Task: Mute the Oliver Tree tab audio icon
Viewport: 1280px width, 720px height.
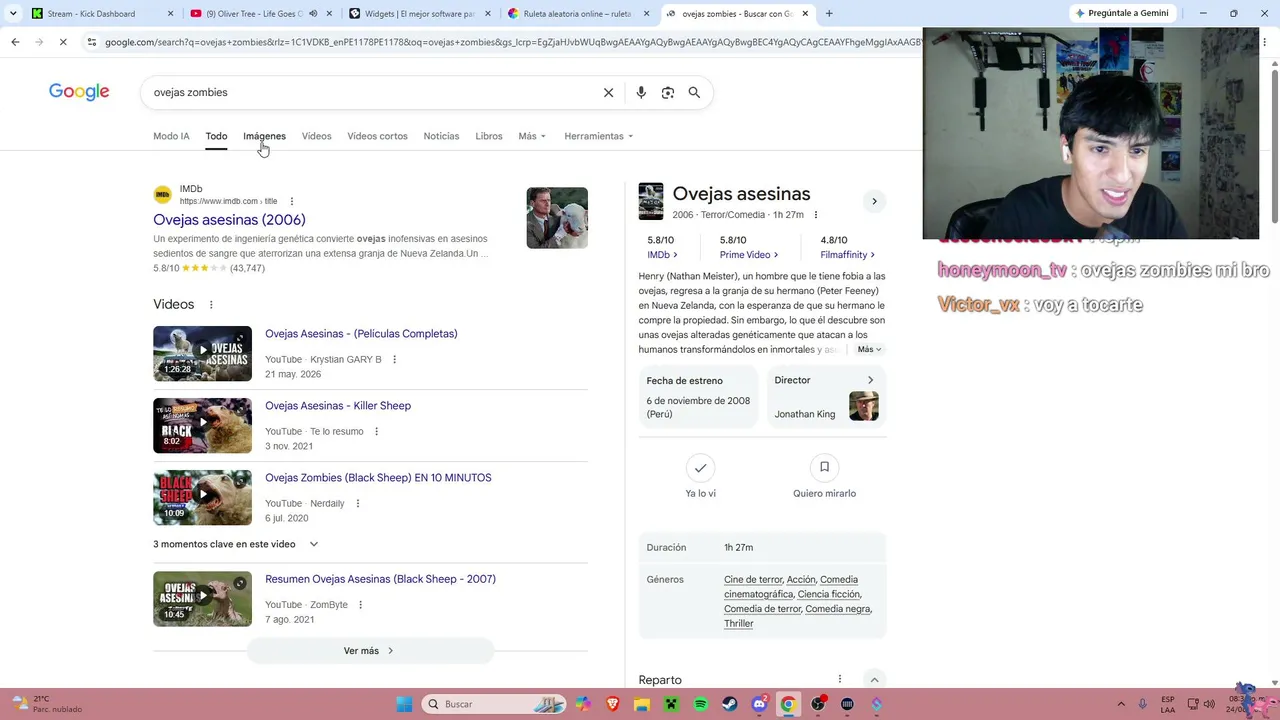Action: click(x=313, y=14)
